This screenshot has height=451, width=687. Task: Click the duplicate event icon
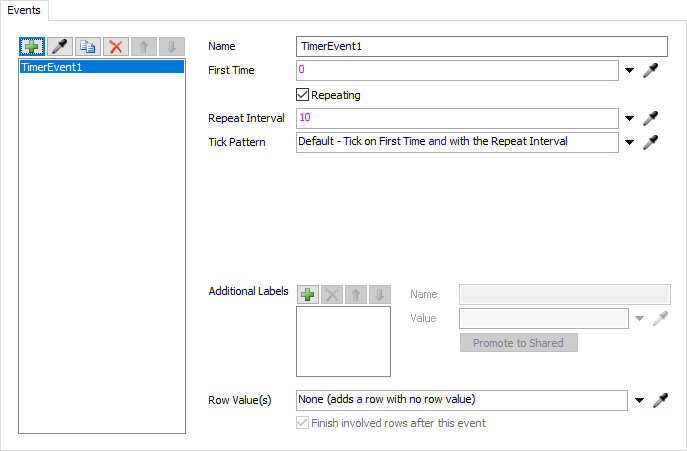88,47
